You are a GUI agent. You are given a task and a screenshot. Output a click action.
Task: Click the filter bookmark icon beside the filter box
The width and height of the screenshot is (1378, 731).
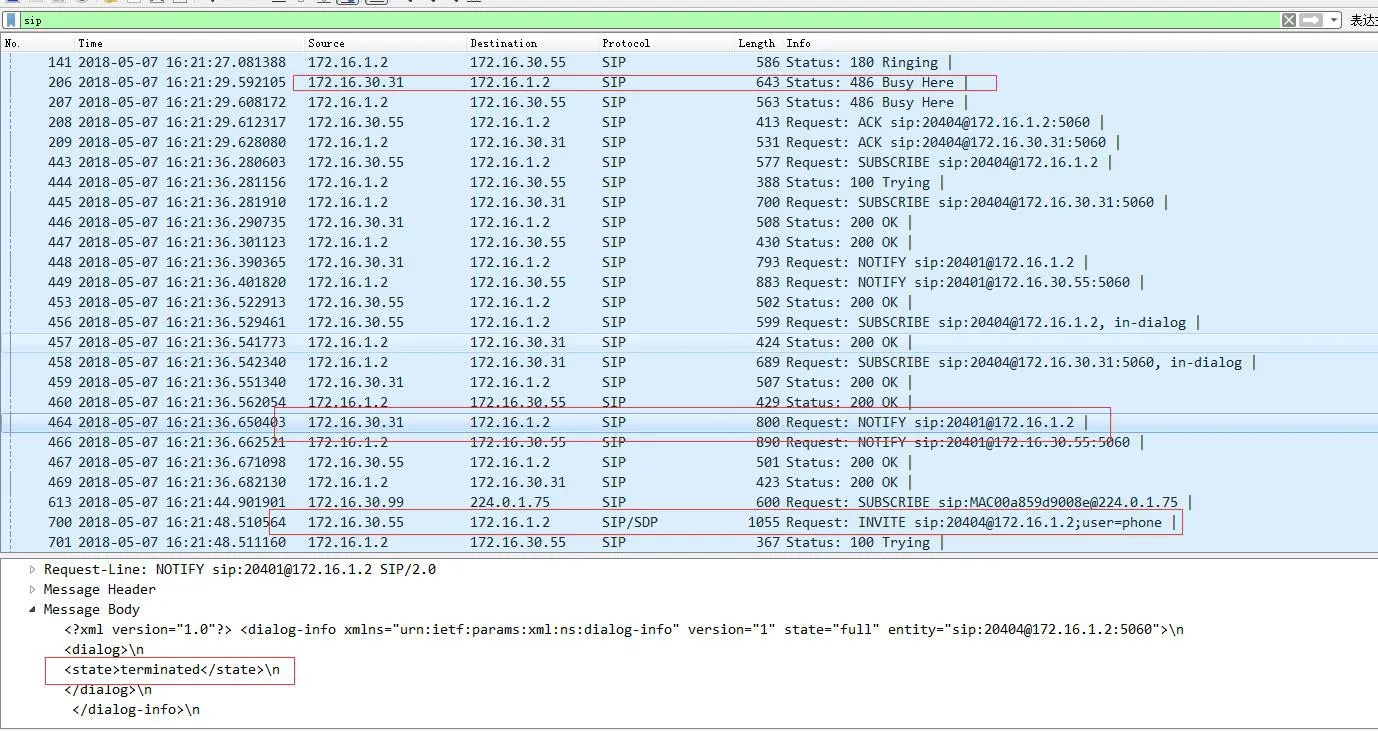pyautogui.click(x=10, y=20)
